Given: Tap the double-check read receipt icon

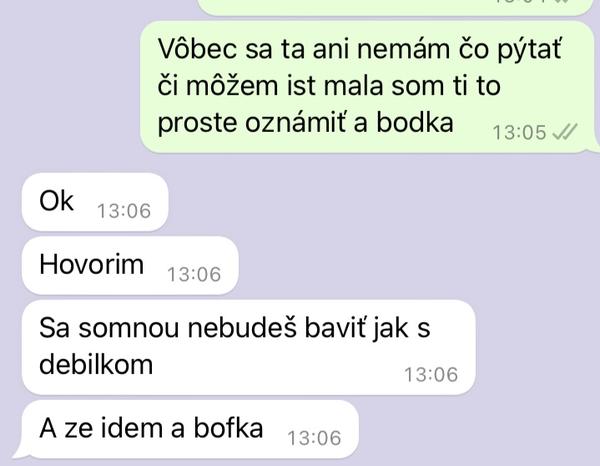Looking at the screenshot, I should tap(565, 132).
